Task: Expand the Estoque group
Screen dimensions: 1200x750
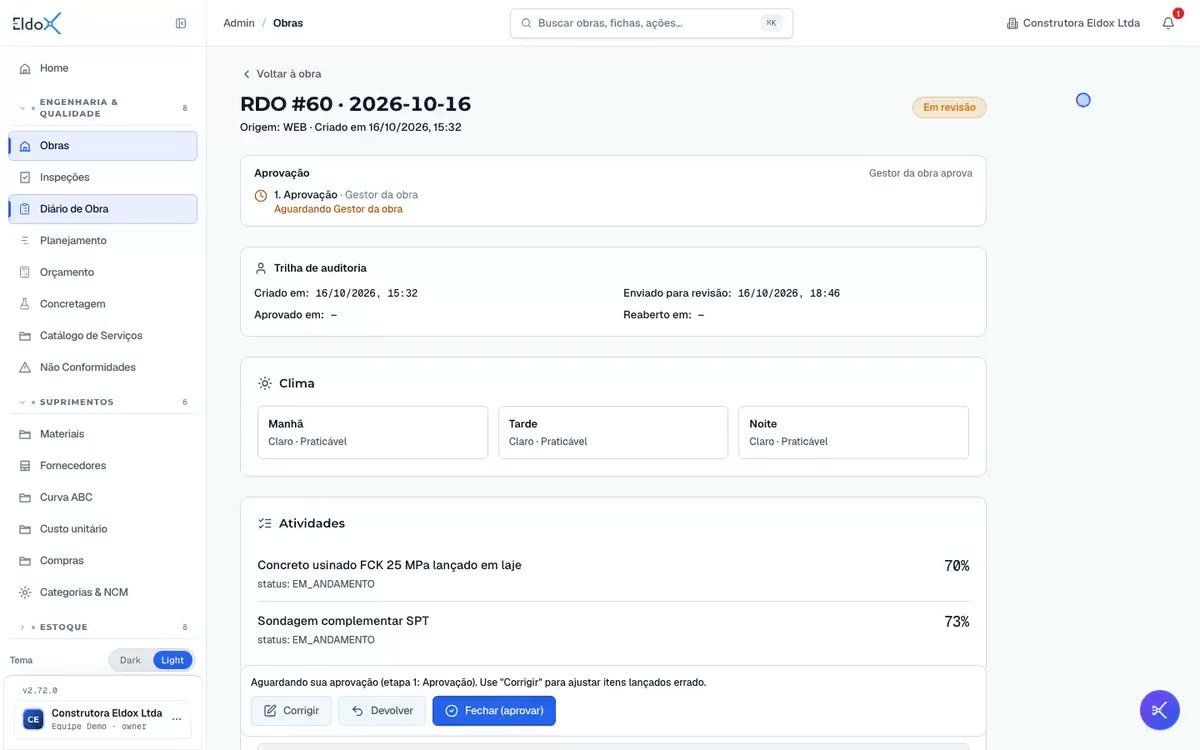Action: (x=103, y=627)
